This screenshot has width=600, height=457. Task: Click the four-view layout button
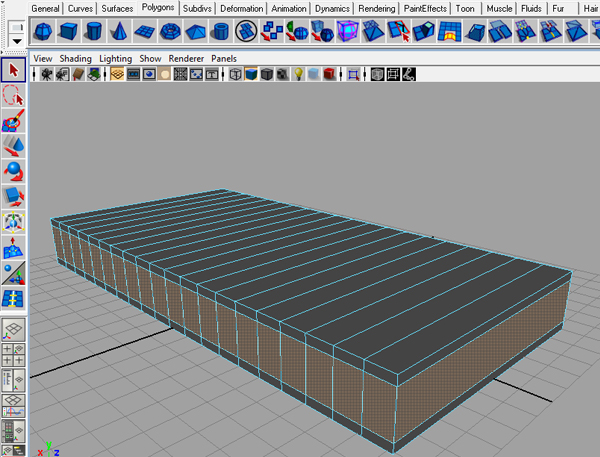[x=14, y=356]
